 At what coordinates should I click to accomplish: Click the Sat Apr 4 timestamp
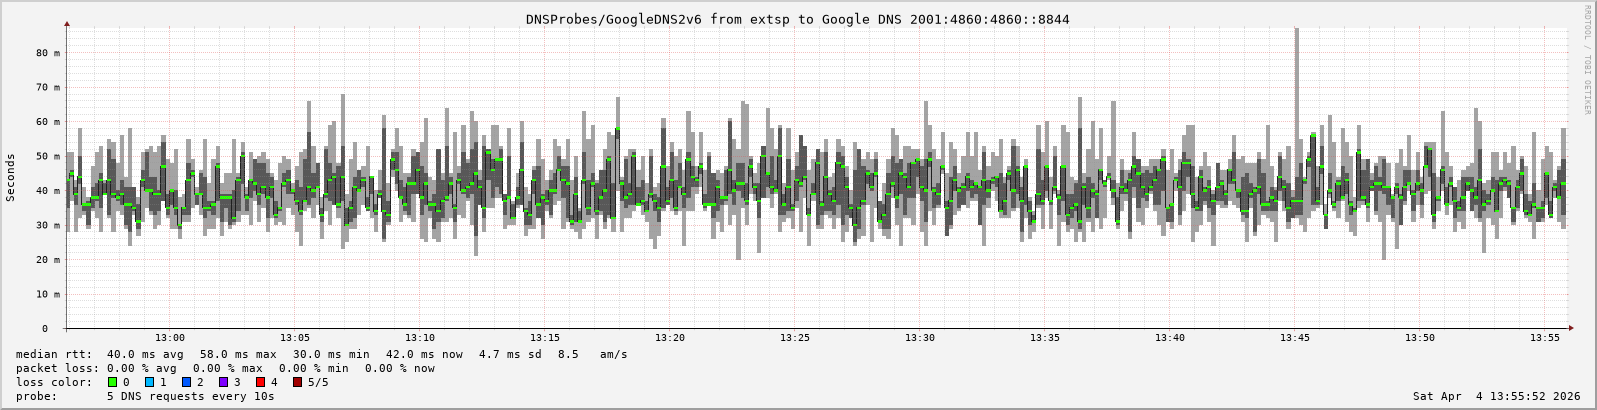coord(1496,396)
